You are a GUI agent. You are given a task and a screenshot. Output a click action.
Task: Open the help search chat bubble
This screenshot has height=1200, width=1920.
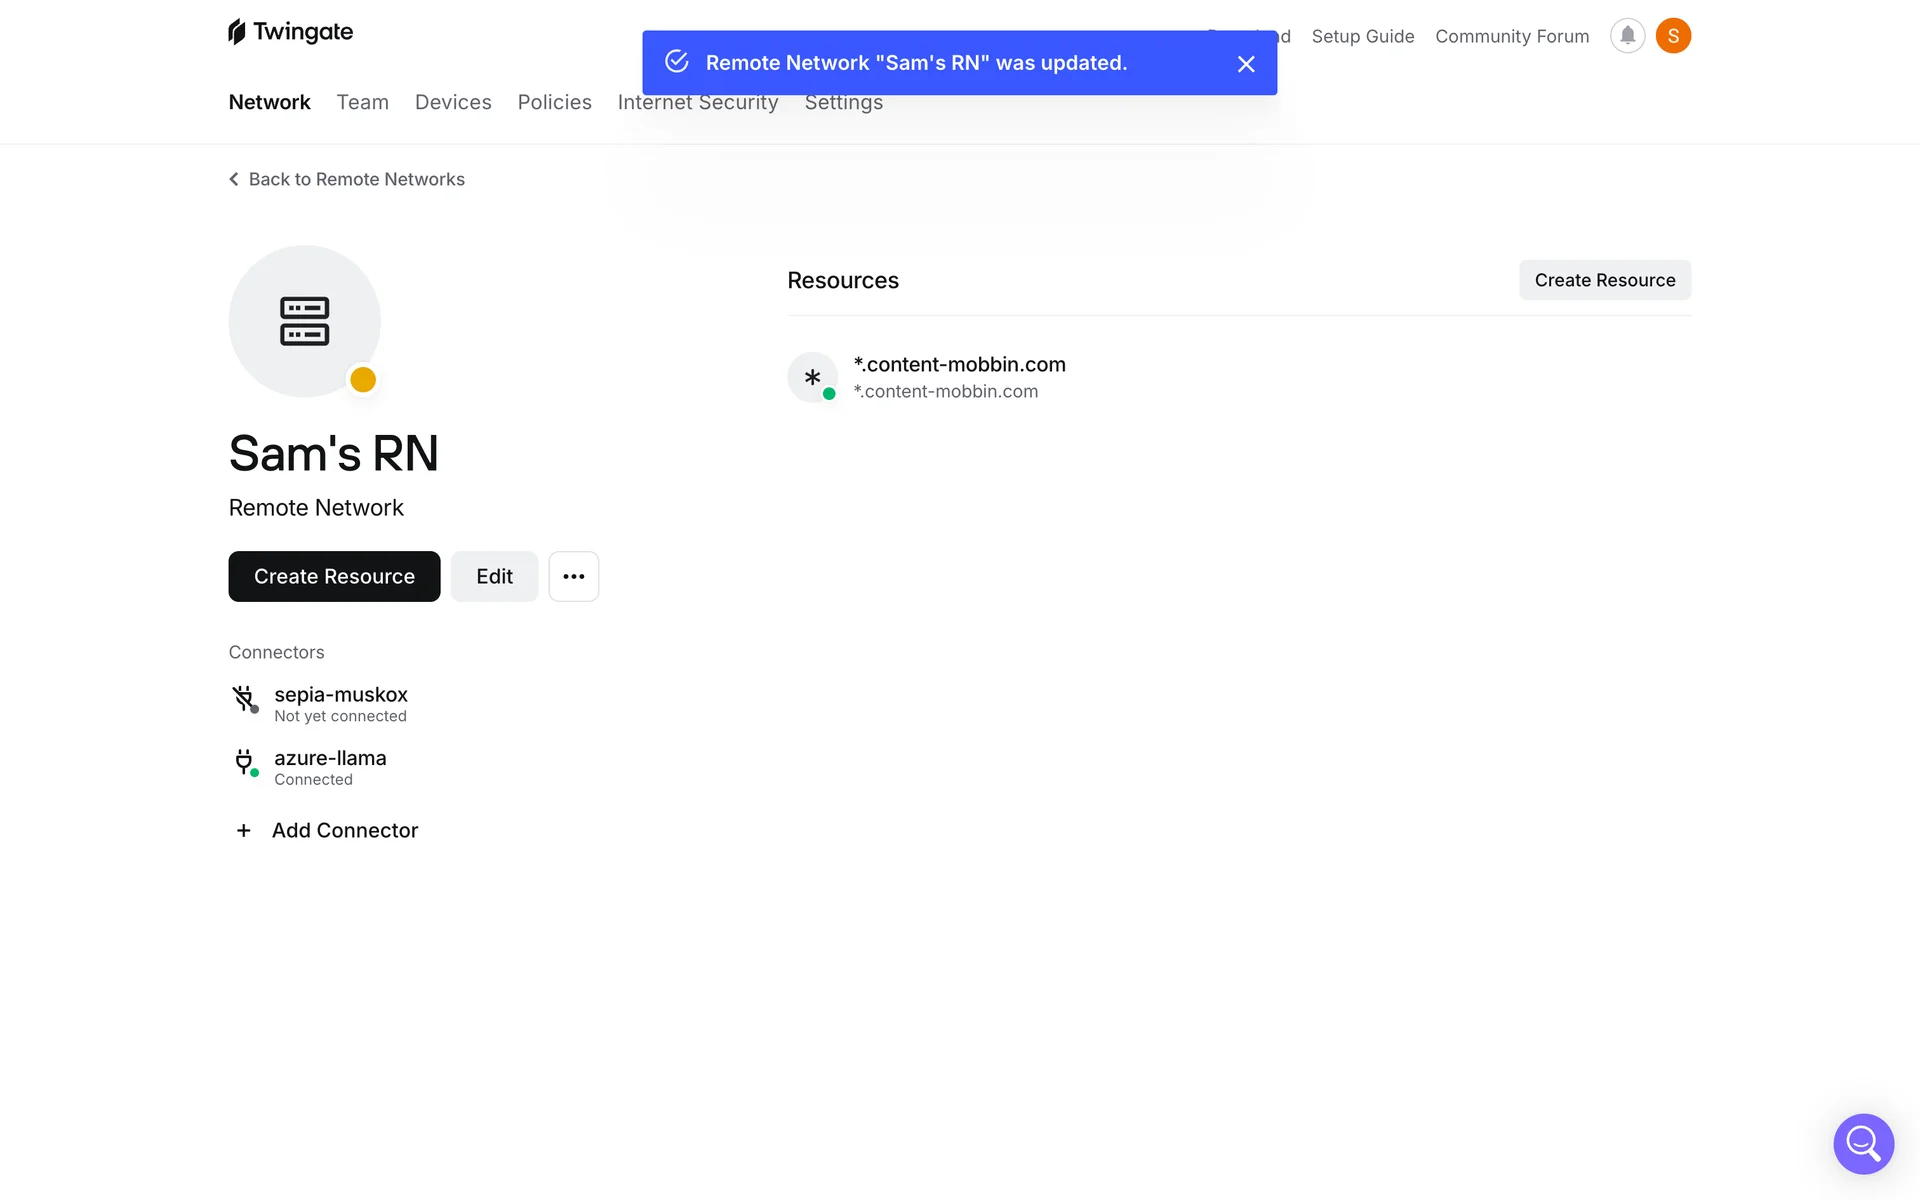(1863, 1143)
